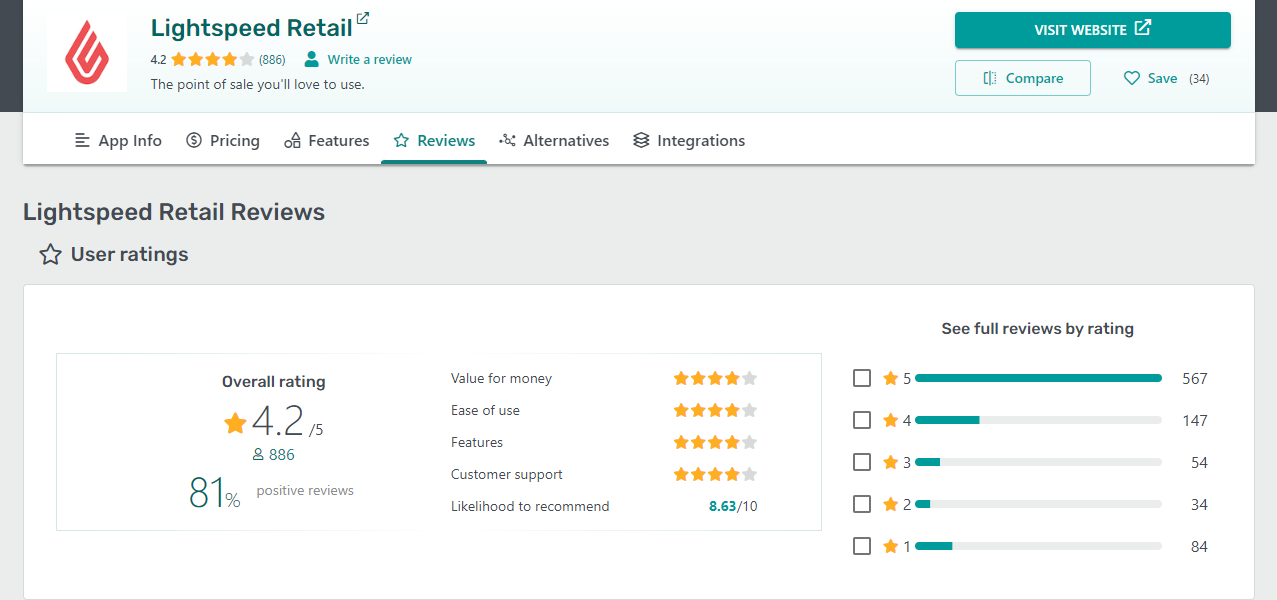Click the external arrow icon in VISIT WEBSITE button
This screenshot has height=600, width=1277.
pos(1143,29)
